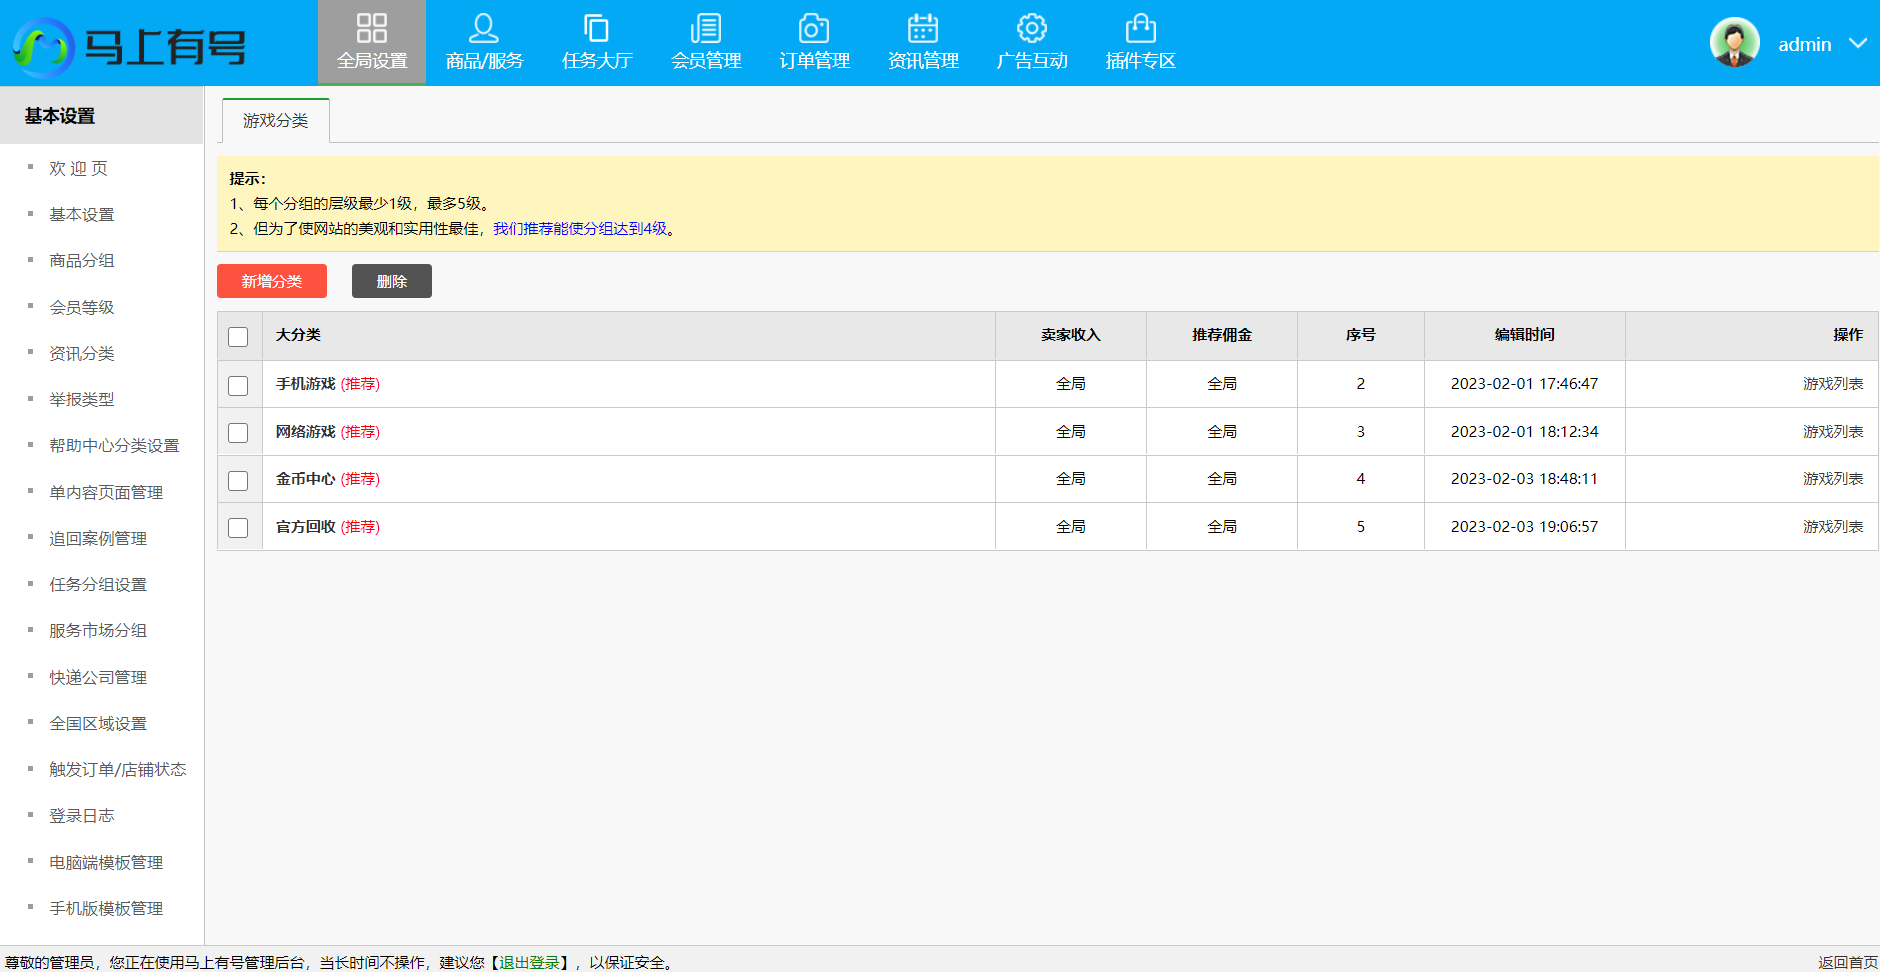Go to 任务大厅 section icon
This screenshot has width=1880, height=972.
596,28
